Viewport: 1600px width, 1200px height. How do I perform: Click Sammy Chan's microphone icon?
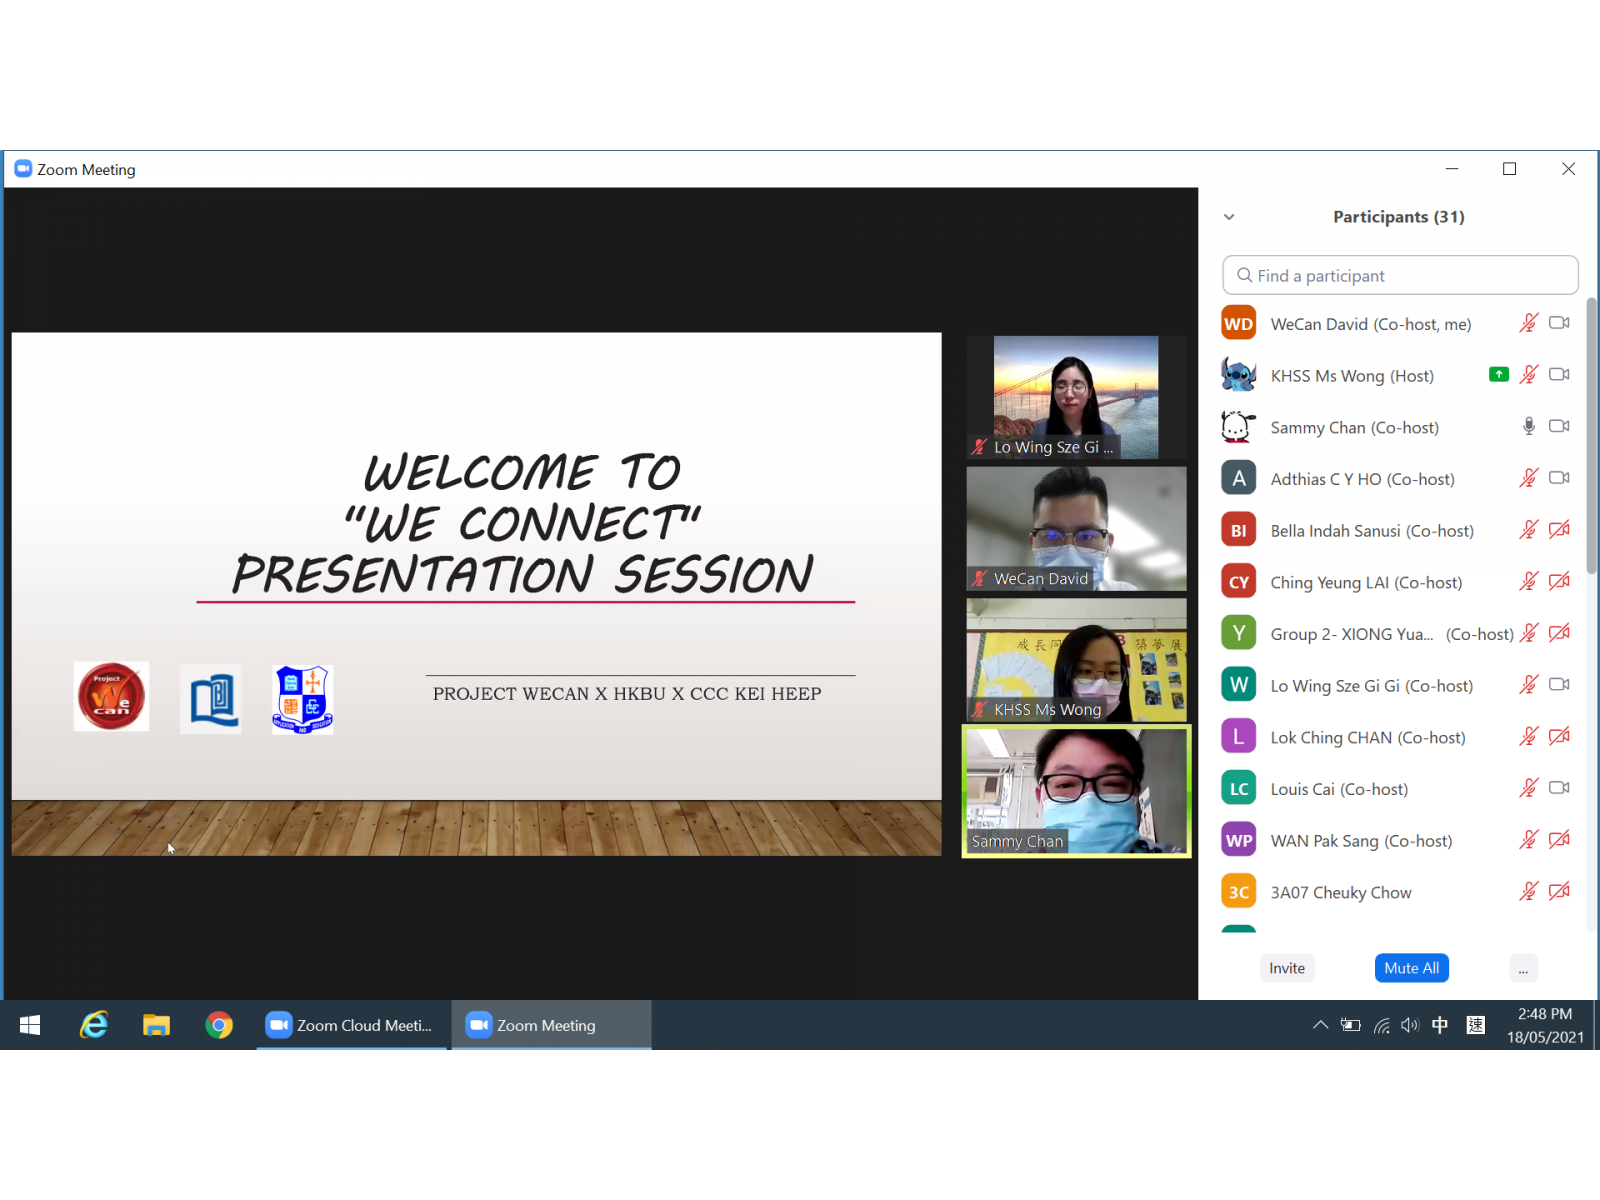click(1528, 427)
